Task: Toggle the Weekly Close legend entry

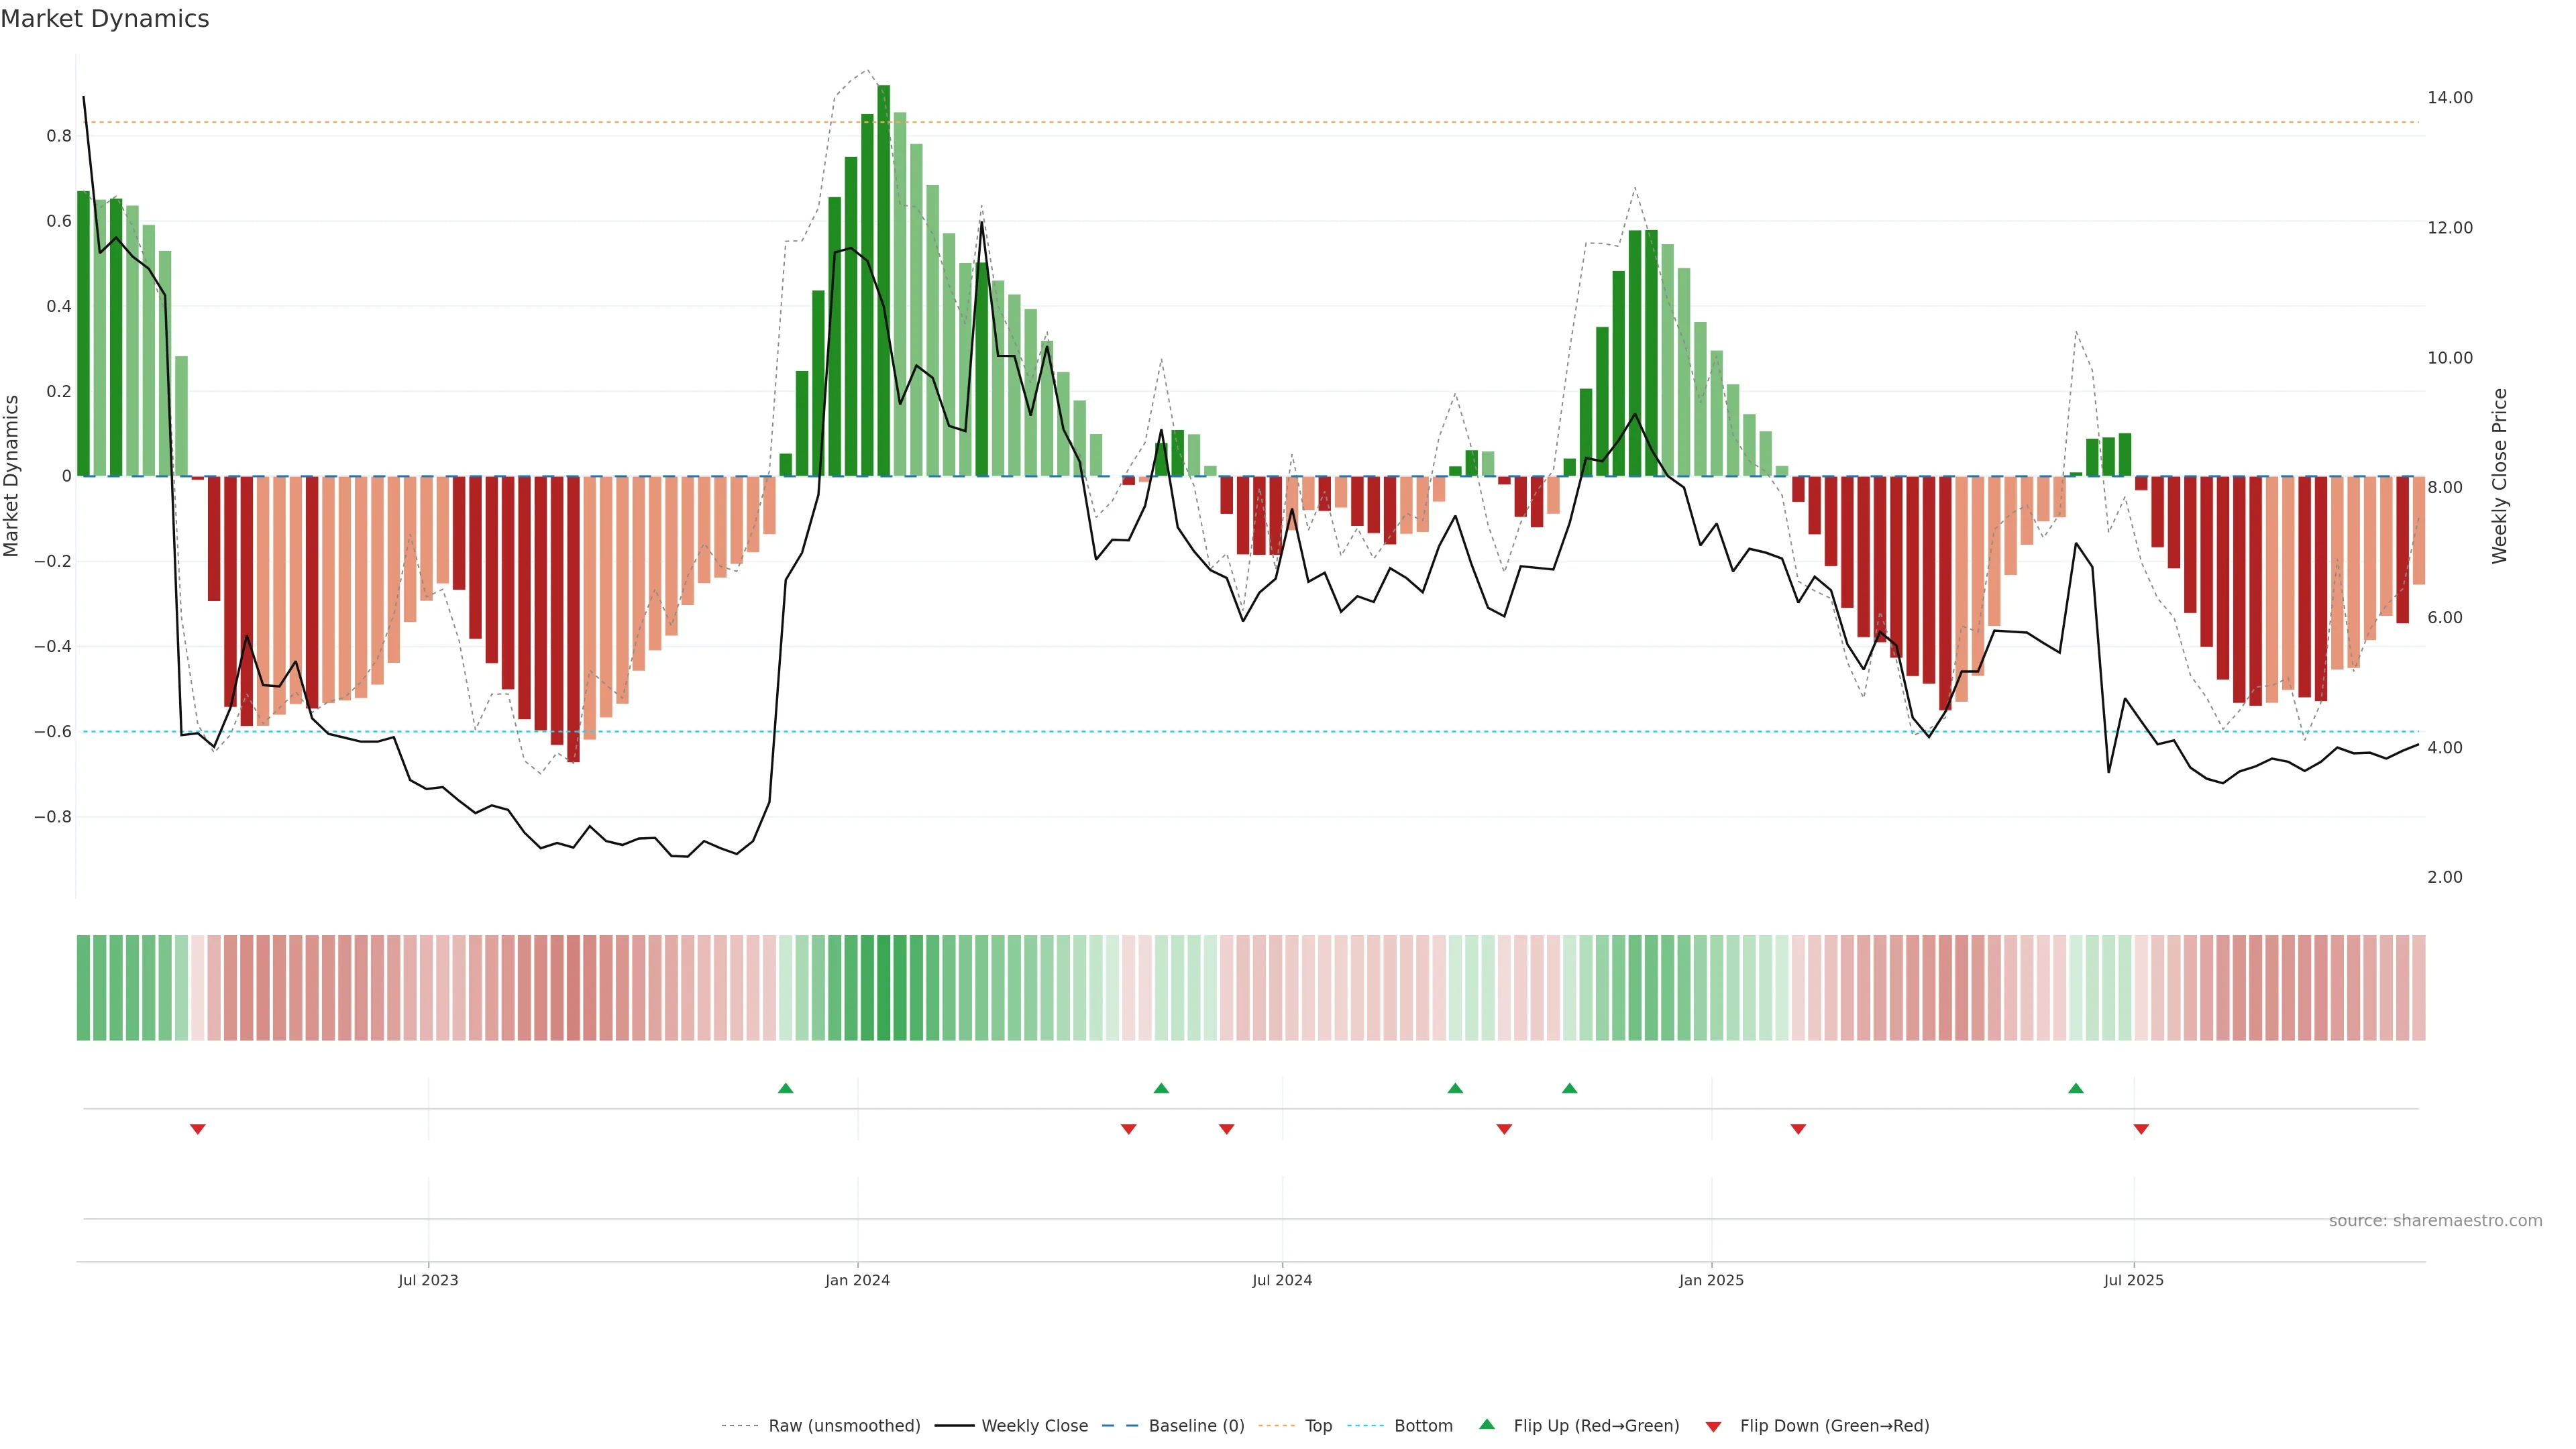Action: [1034, 1426]
